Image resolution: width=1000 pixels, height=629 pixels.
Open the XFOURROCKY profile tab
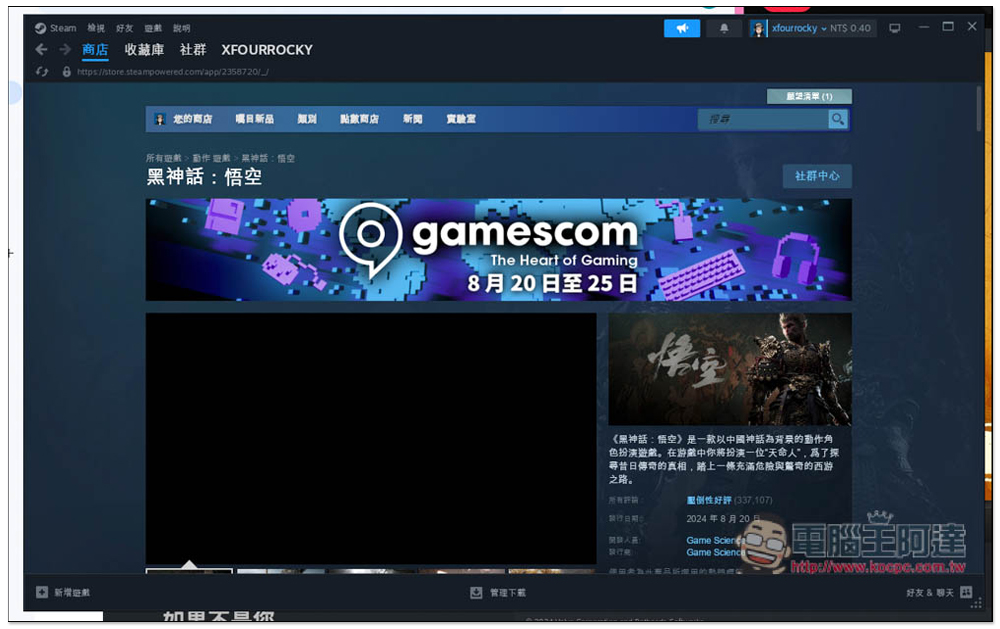[x=267, y=50]
